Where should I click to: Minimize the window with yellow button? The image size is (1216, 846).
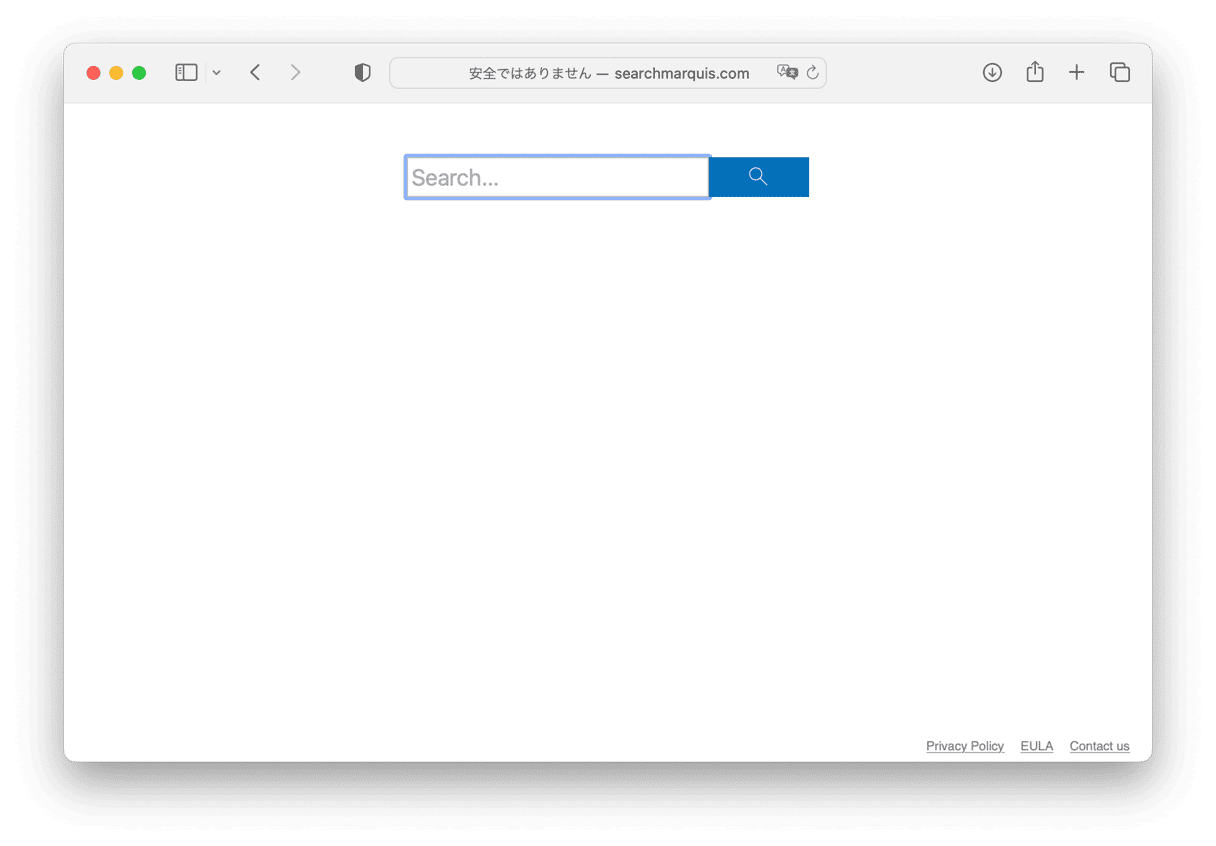(116, 73)
